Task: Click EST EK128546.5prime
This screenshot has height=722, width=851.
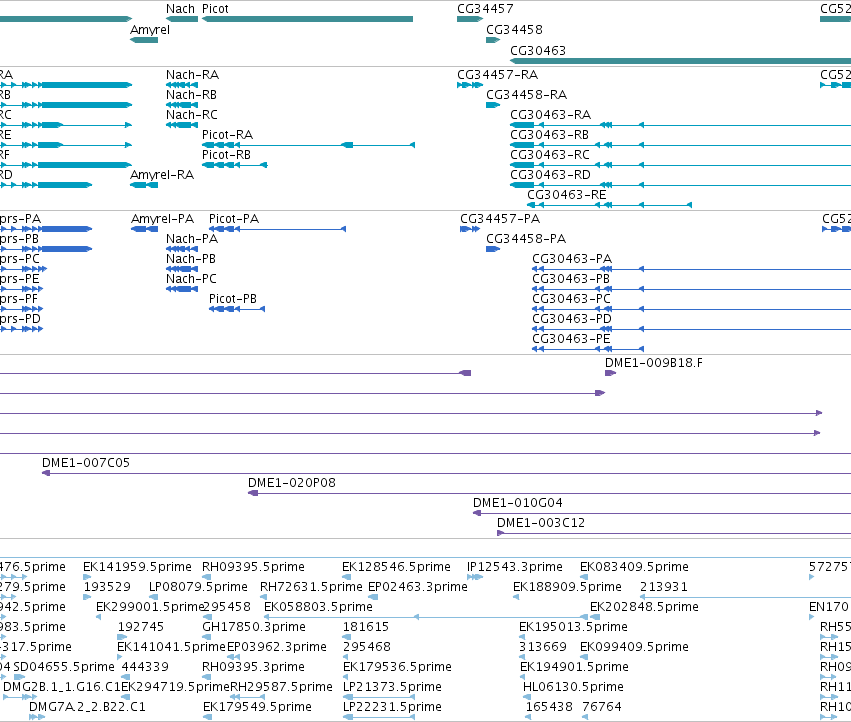Action: [x=396, y=567]
